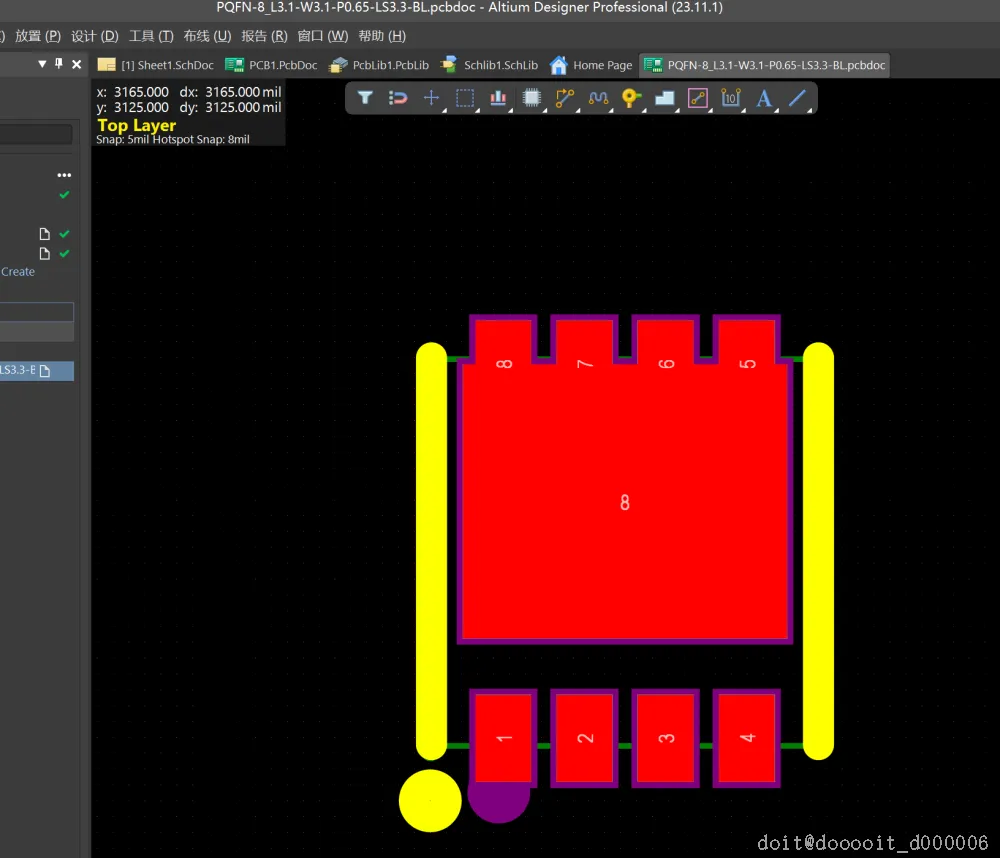
Task: Select pad 3 on the footprint
Action: (666, 738)
